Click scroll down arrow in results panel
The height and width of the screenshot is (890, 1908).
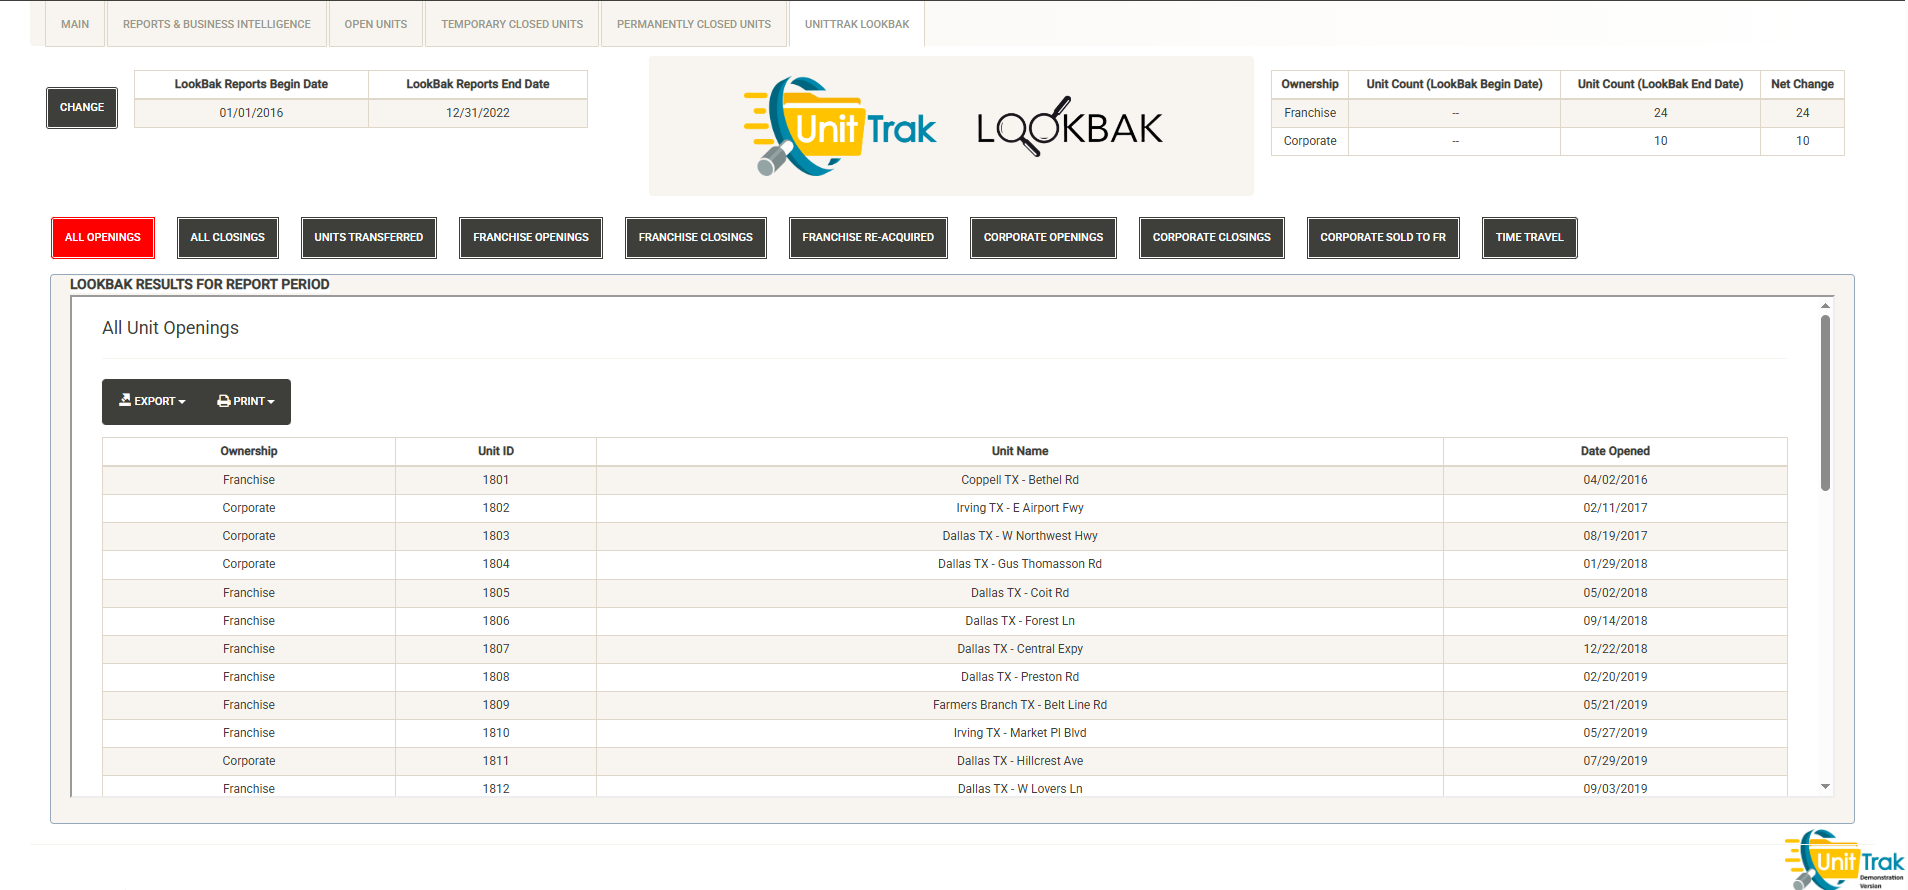[x=1825, y=787]
